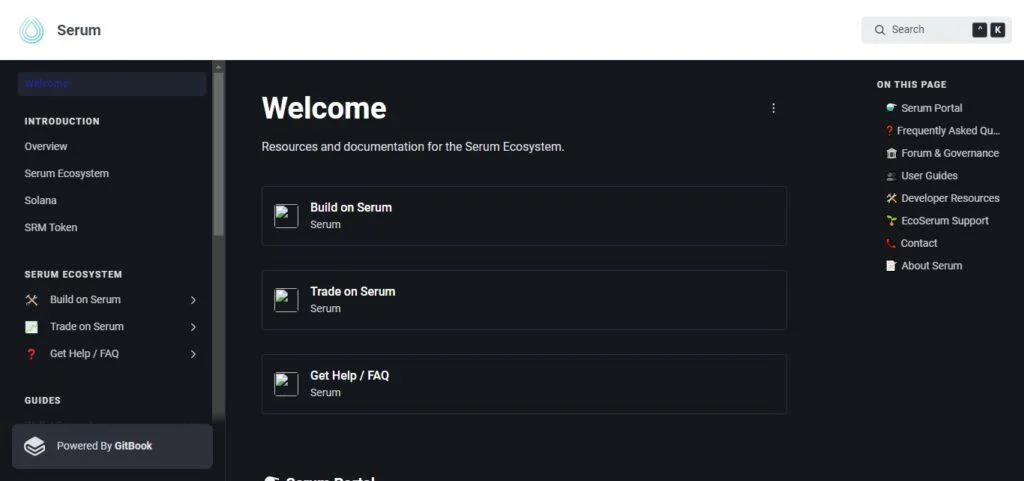
Task: Open the Get Help / FAQ card
Action: (x=524, y=384)
